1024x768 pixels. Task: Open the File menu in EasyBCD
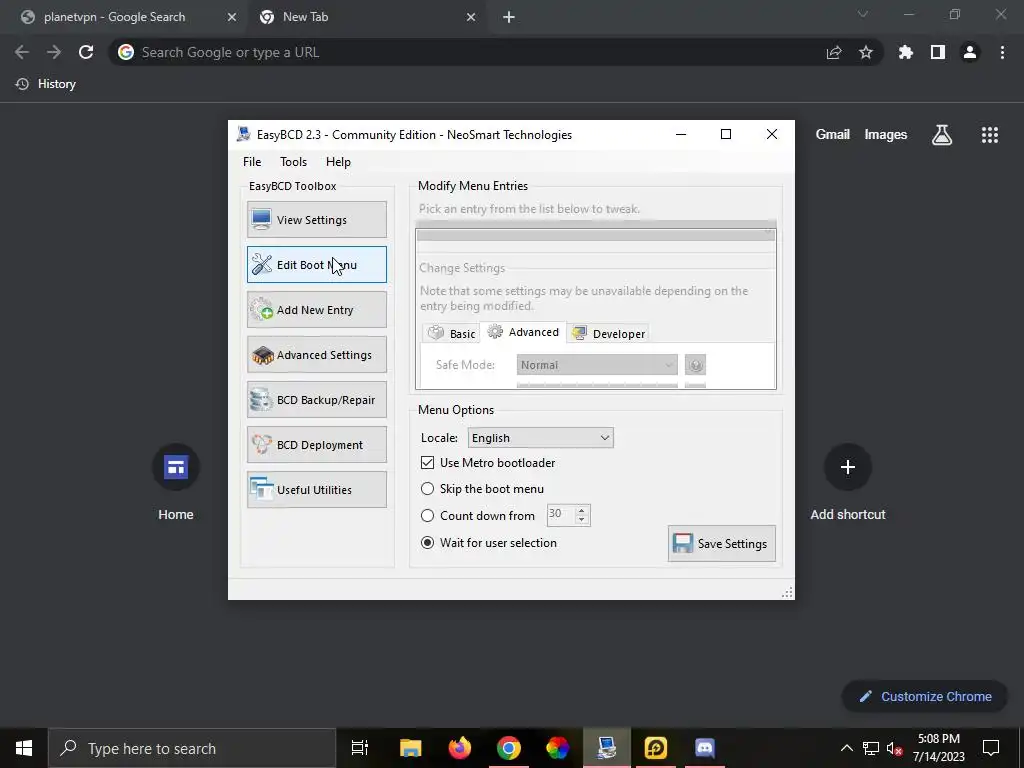coord(252,162)
